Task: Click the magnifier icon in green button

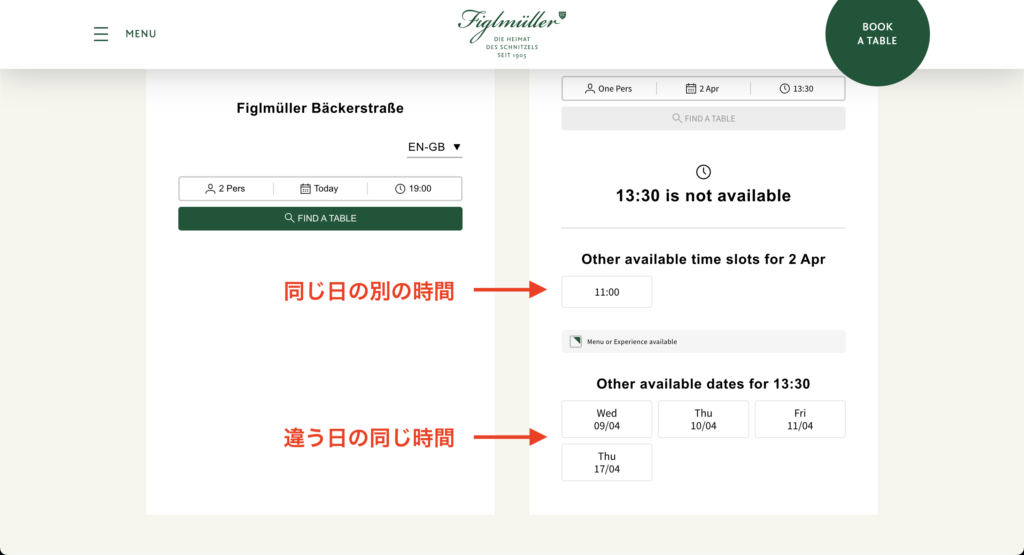Action: [289, 218]
